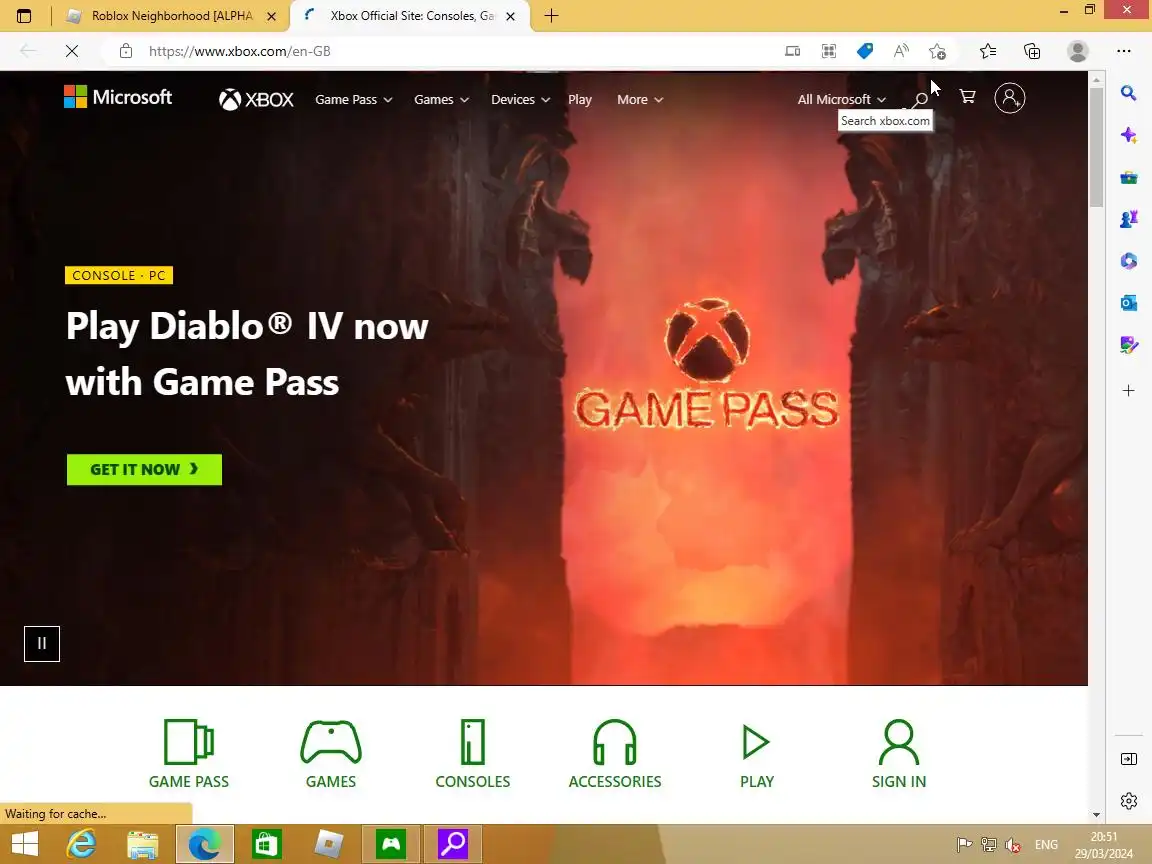
Task: Open Read aloud
Action: tap(901, 51)
